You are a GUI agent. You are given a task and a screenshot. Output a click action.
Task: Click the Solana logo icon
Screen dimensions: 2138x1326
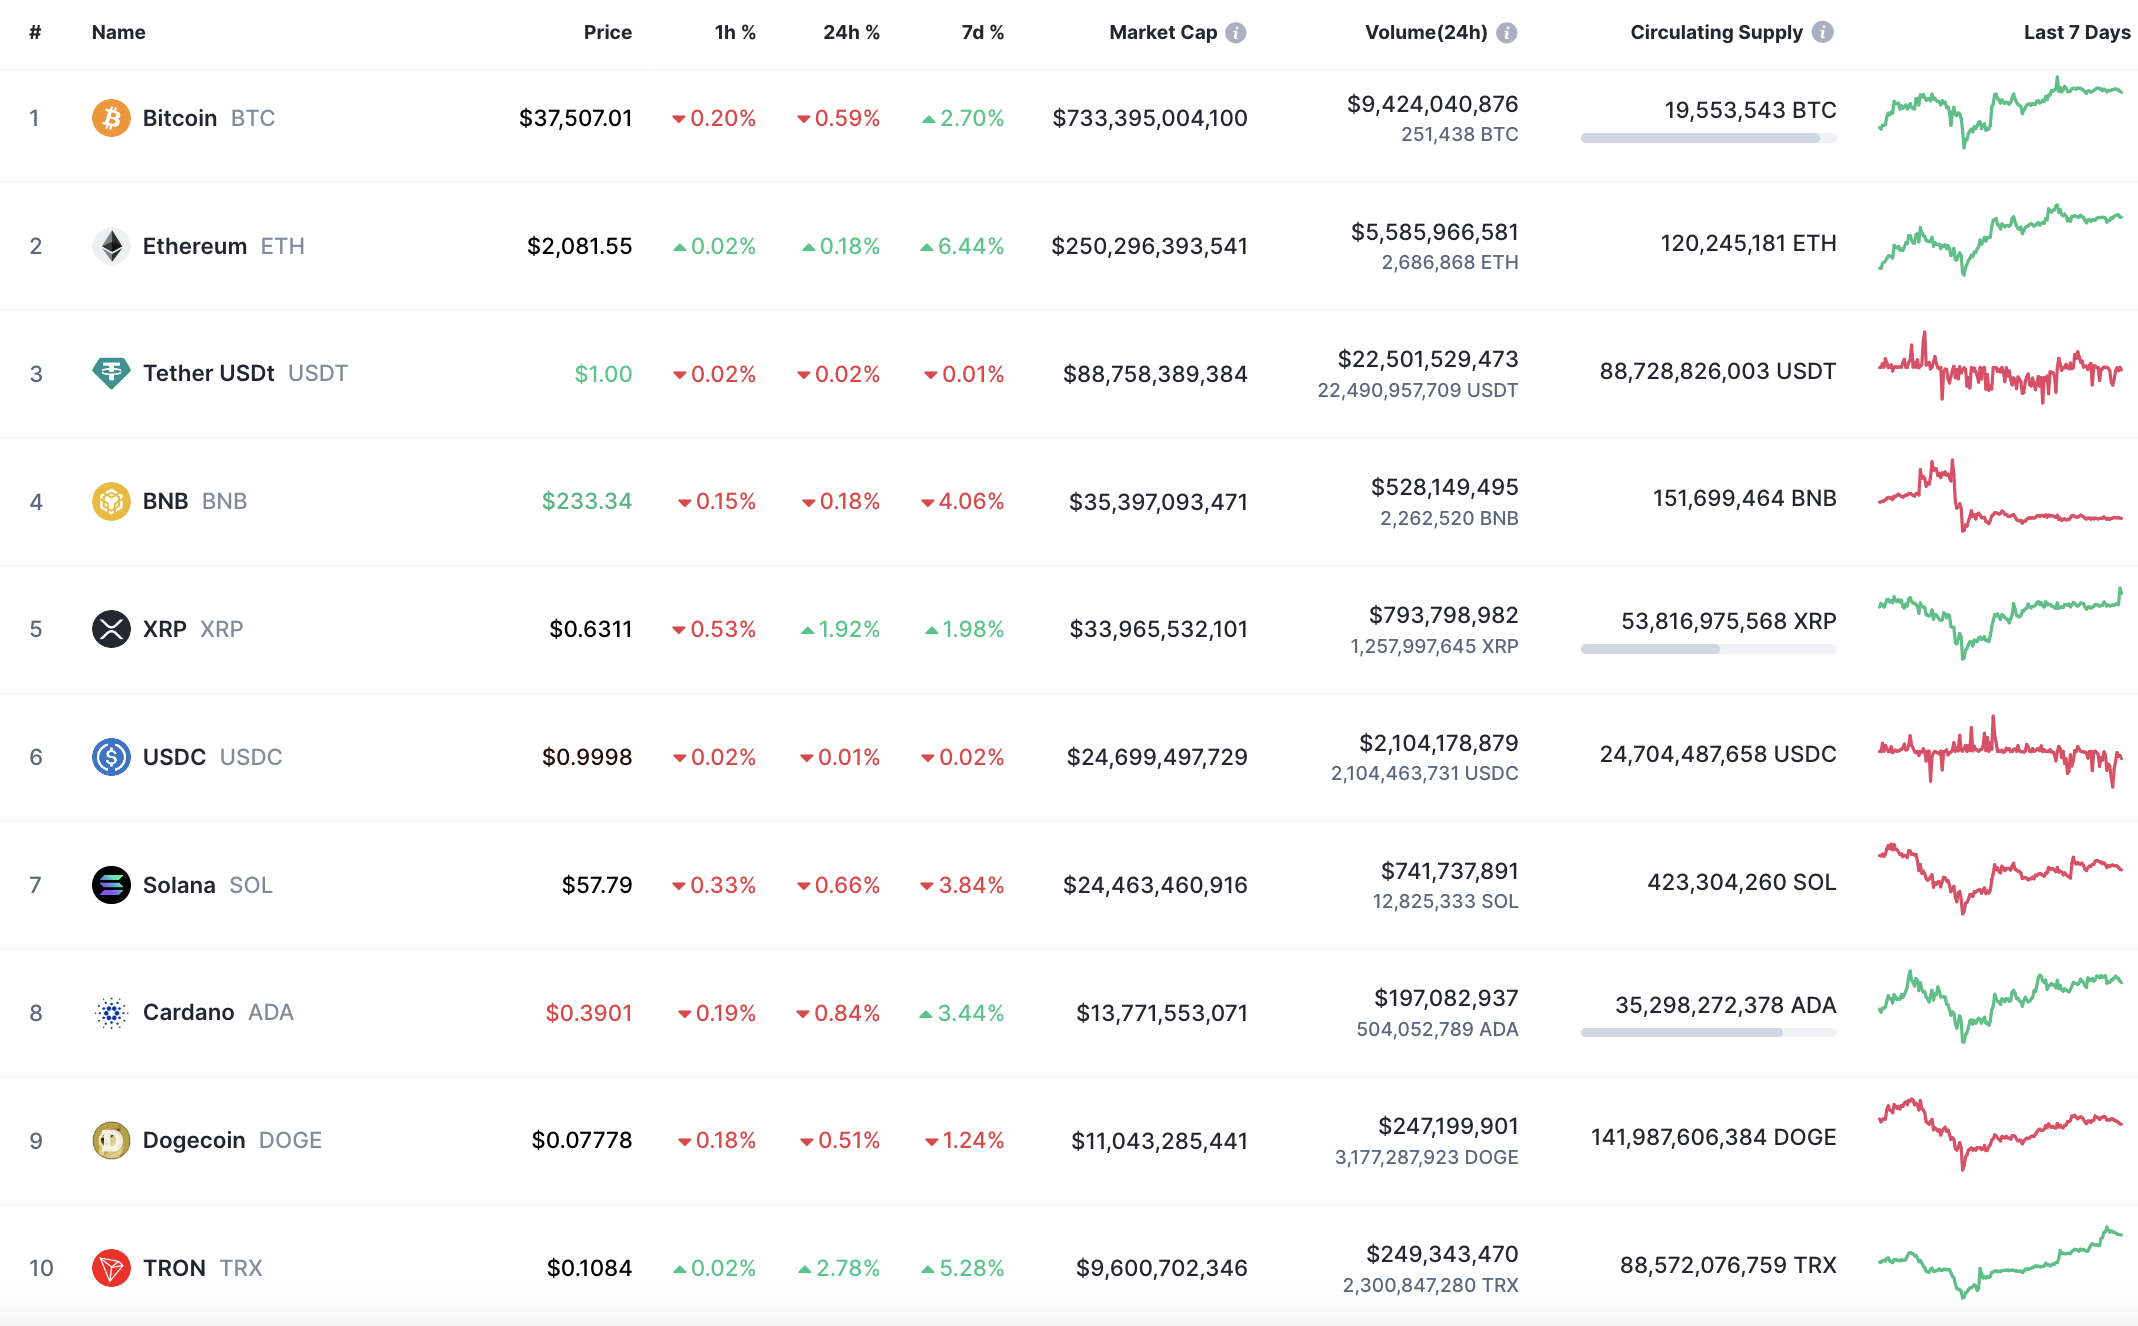111,885
